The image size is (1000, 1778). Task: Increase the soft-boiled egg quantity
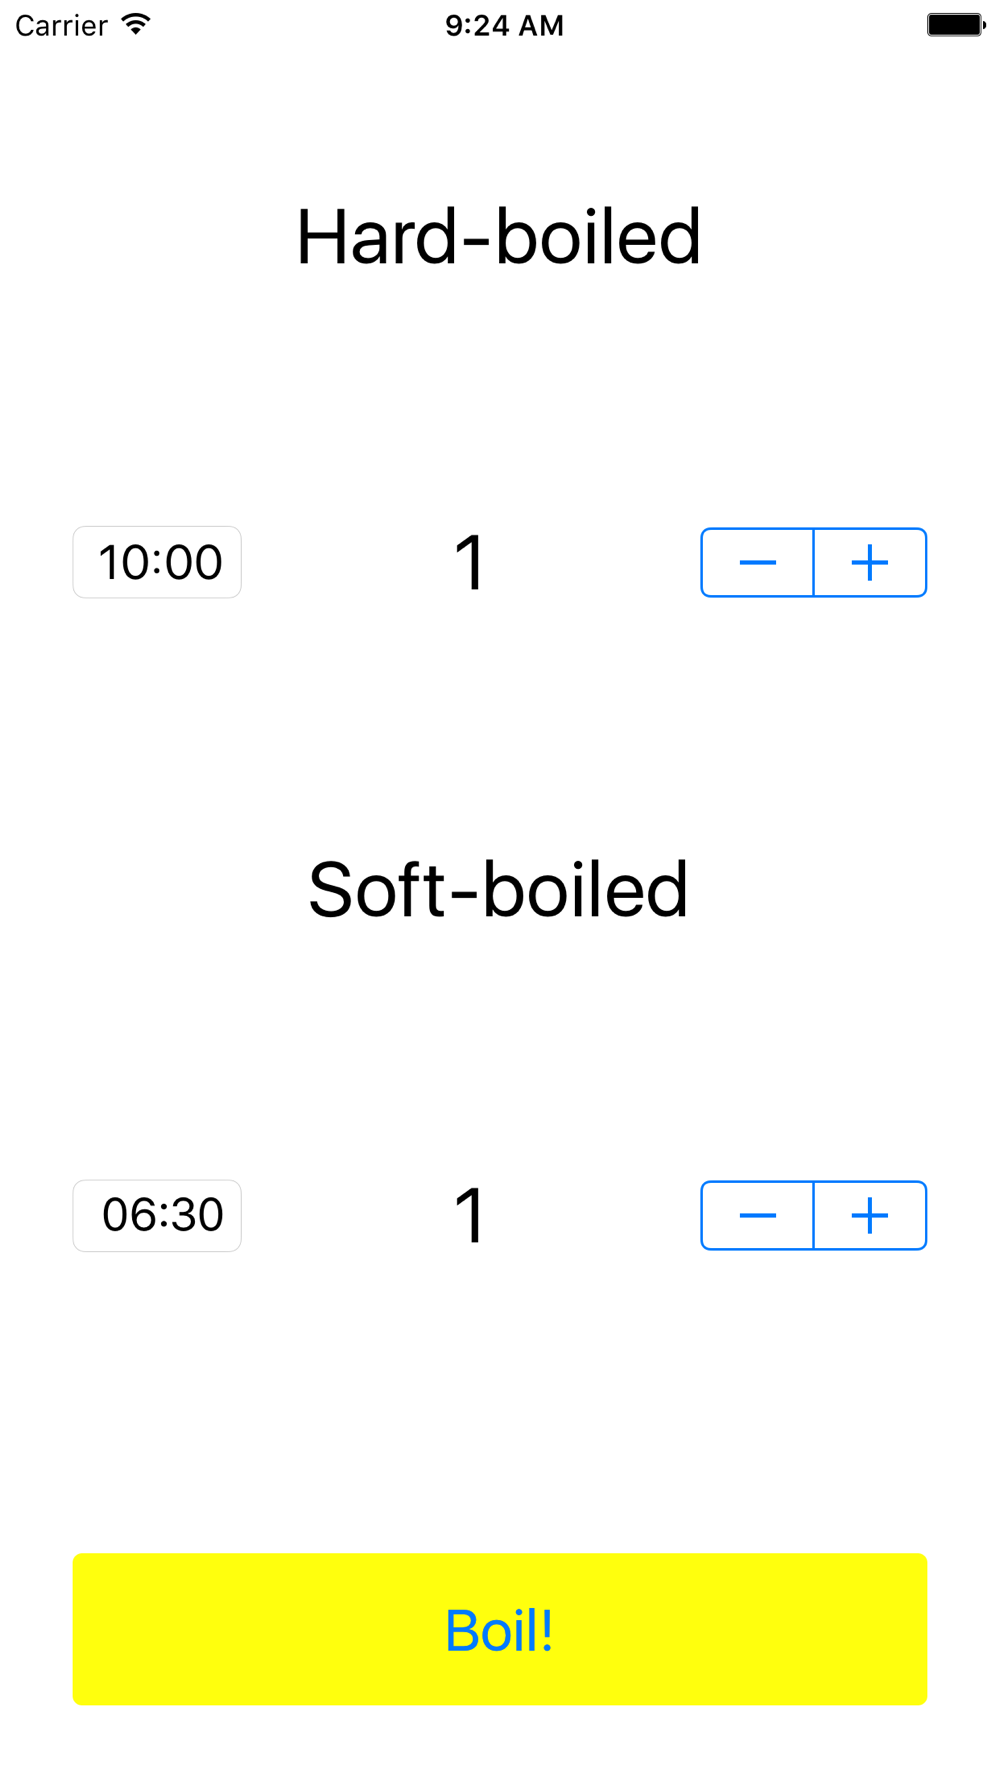[870, 1216]
